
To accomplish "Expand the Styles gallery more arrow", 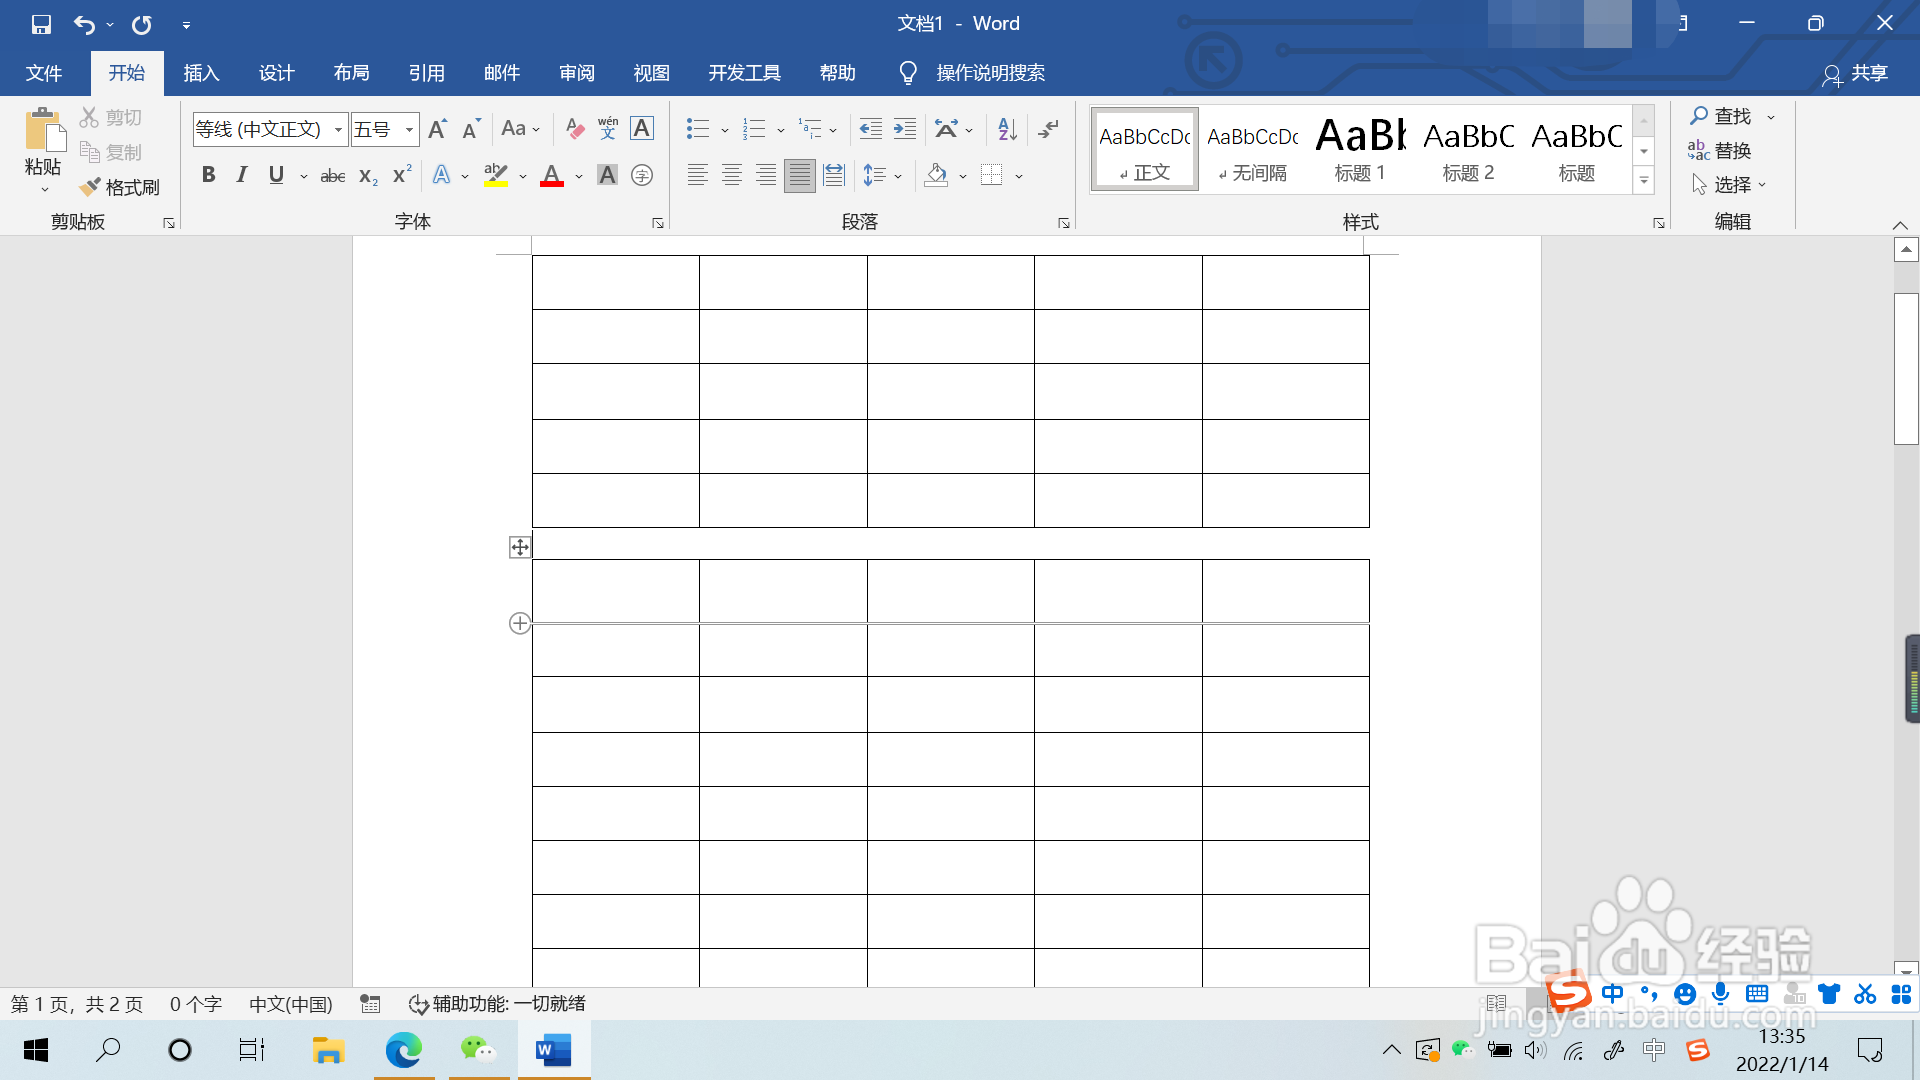I will pos(1644,181).
